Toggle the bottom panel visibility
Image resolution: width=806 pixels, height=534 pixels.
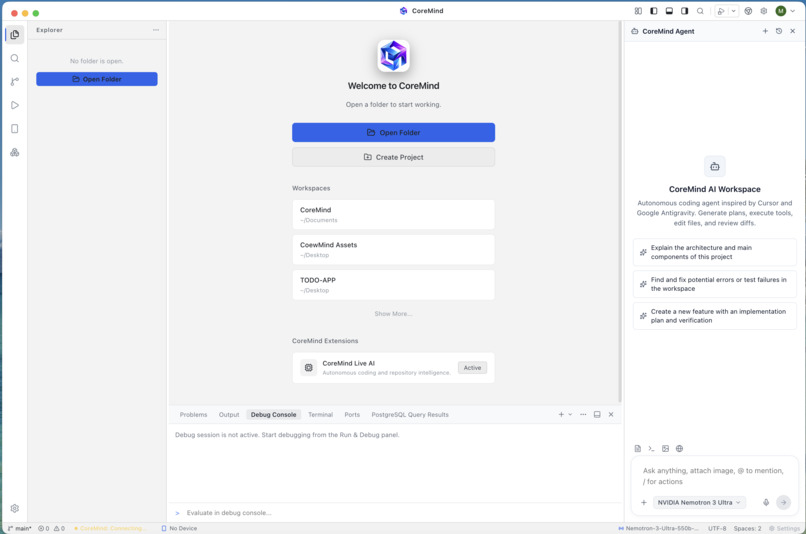pyautogui.click(x=669, y=11)
